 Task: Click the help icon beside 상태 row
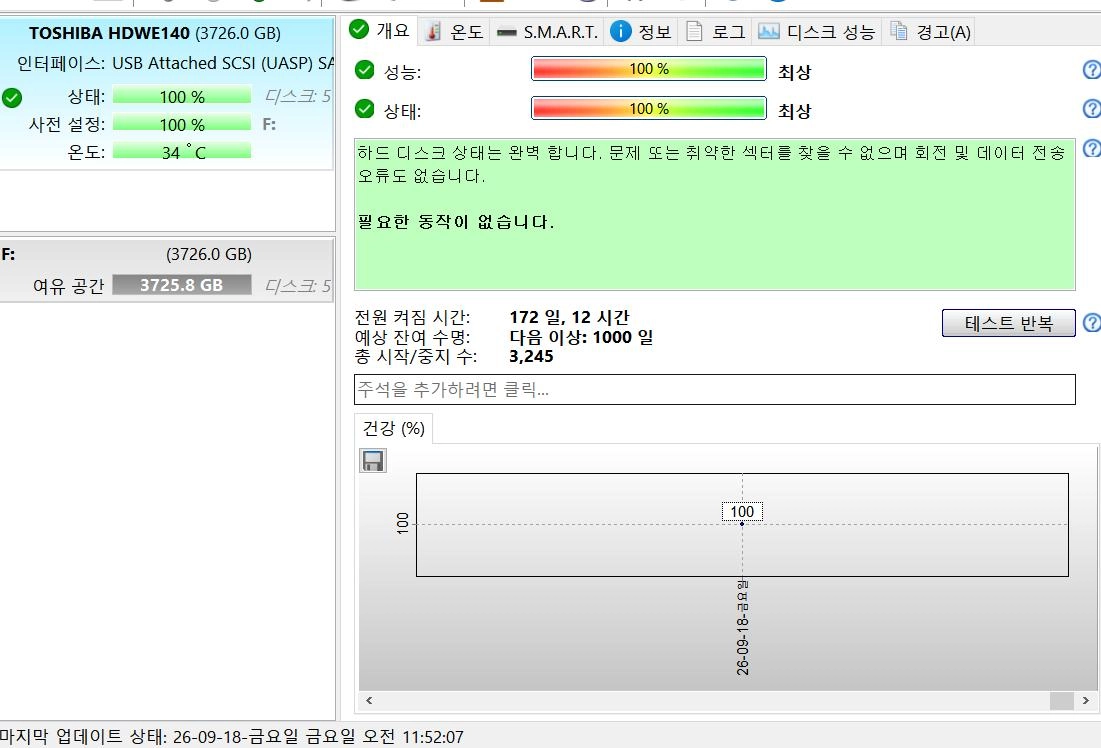click(1092, 109)
